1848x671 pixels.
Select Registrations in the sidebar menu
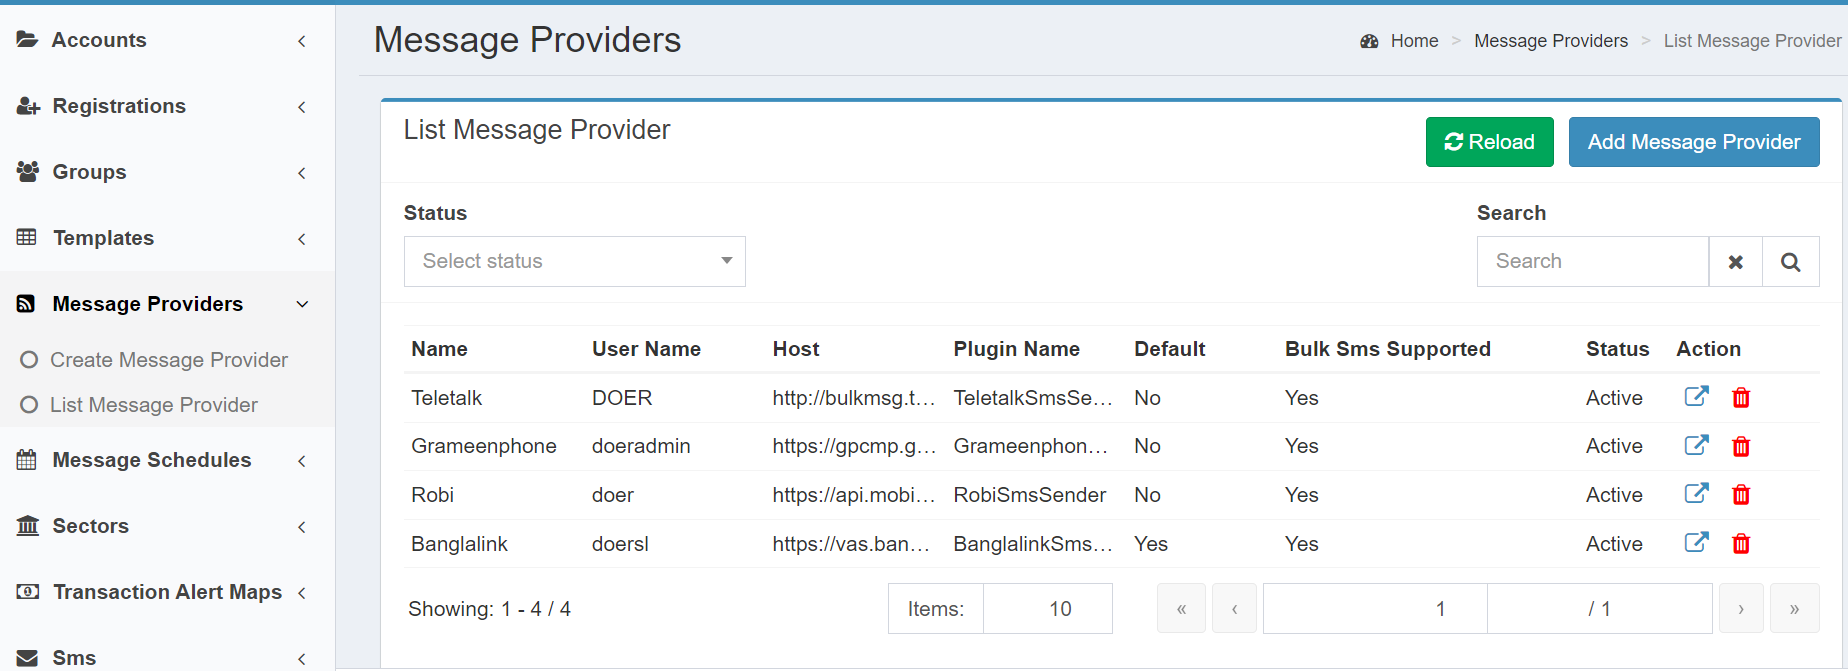119,106
